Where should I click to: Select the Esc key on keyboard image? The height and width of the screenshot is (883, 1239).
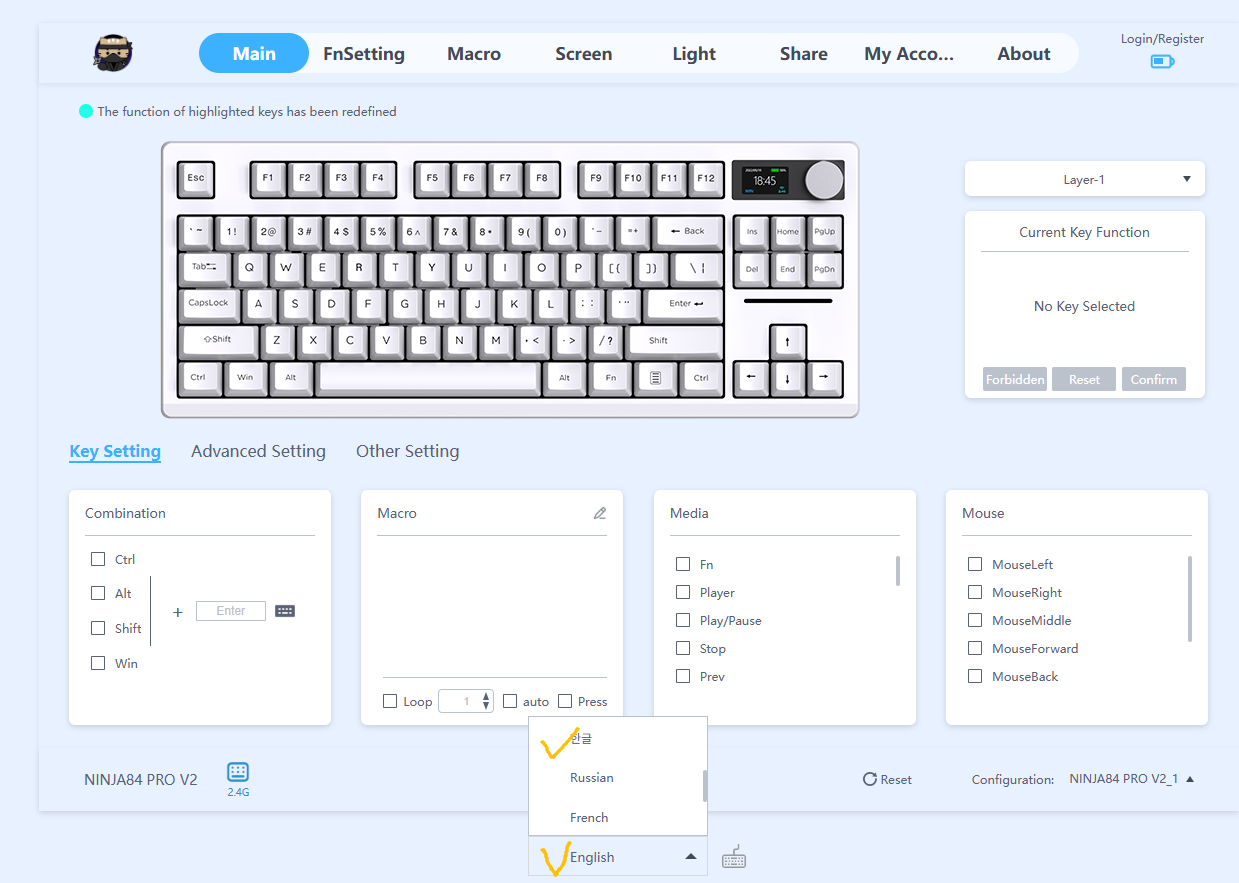pos(196,179)
